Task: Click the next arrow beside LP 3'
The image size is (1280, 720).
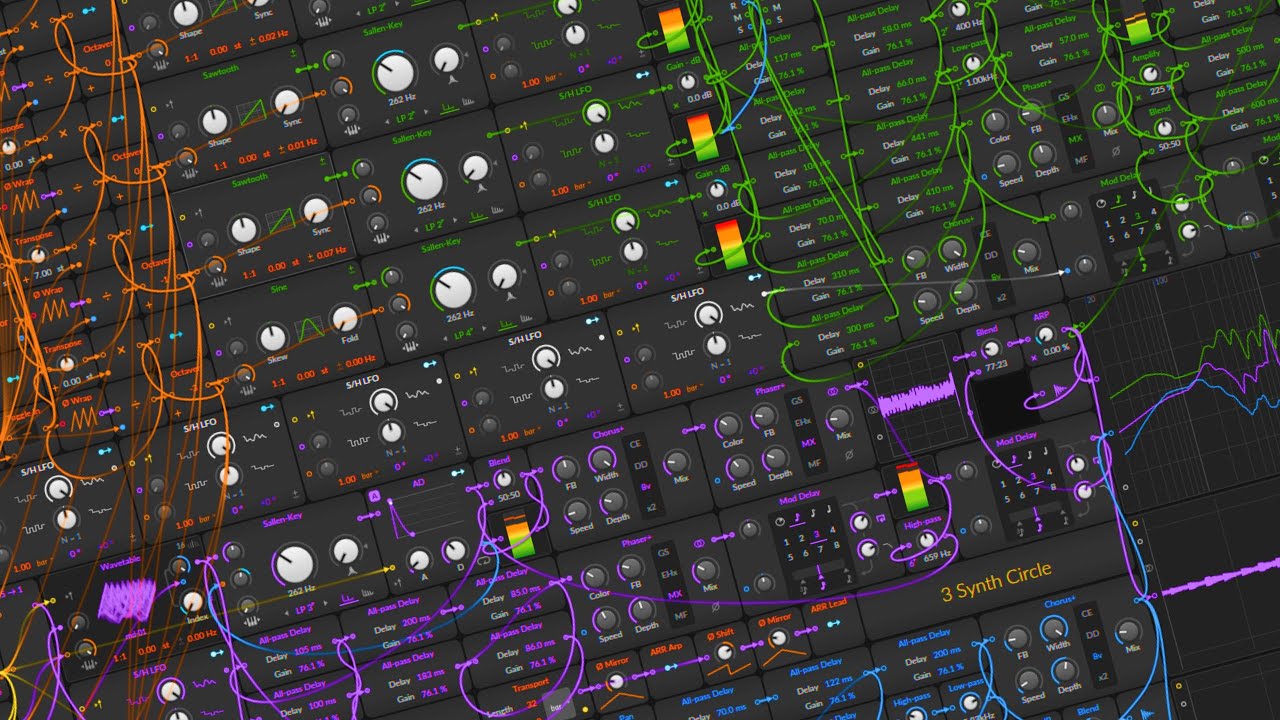Action: point(326,604)
